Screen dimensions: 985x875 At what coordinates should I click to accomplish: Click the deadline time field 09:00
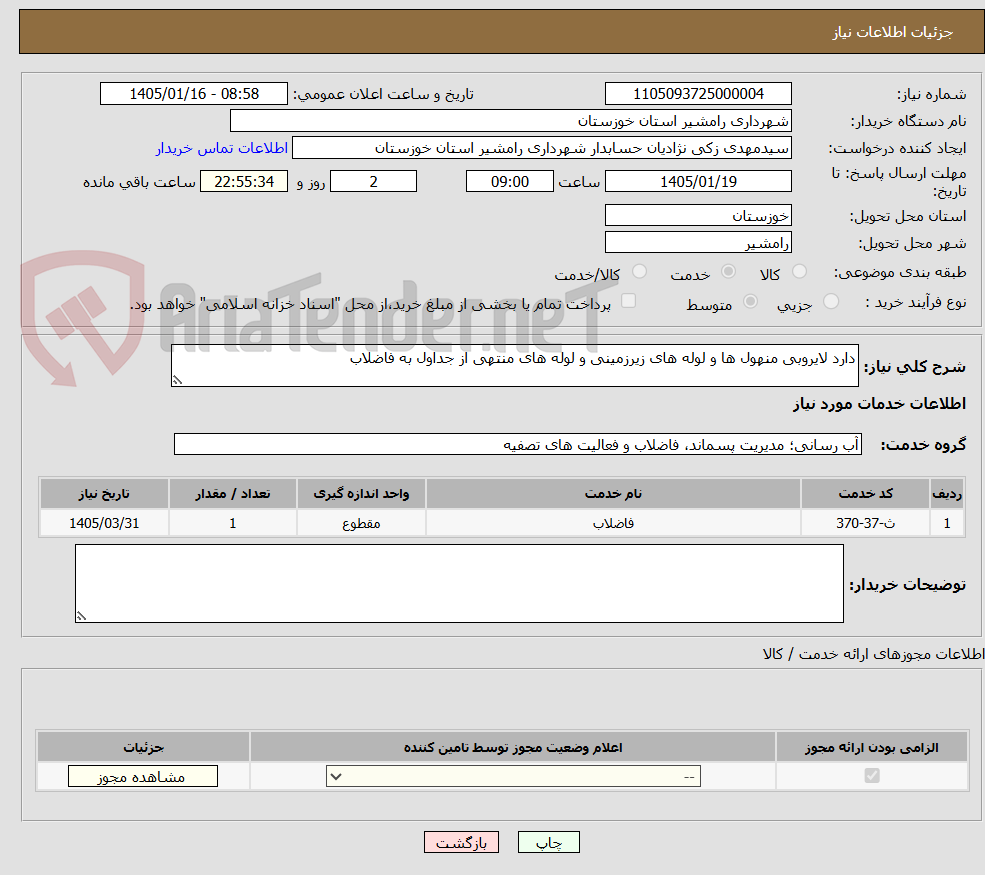[x=509, y=182]
